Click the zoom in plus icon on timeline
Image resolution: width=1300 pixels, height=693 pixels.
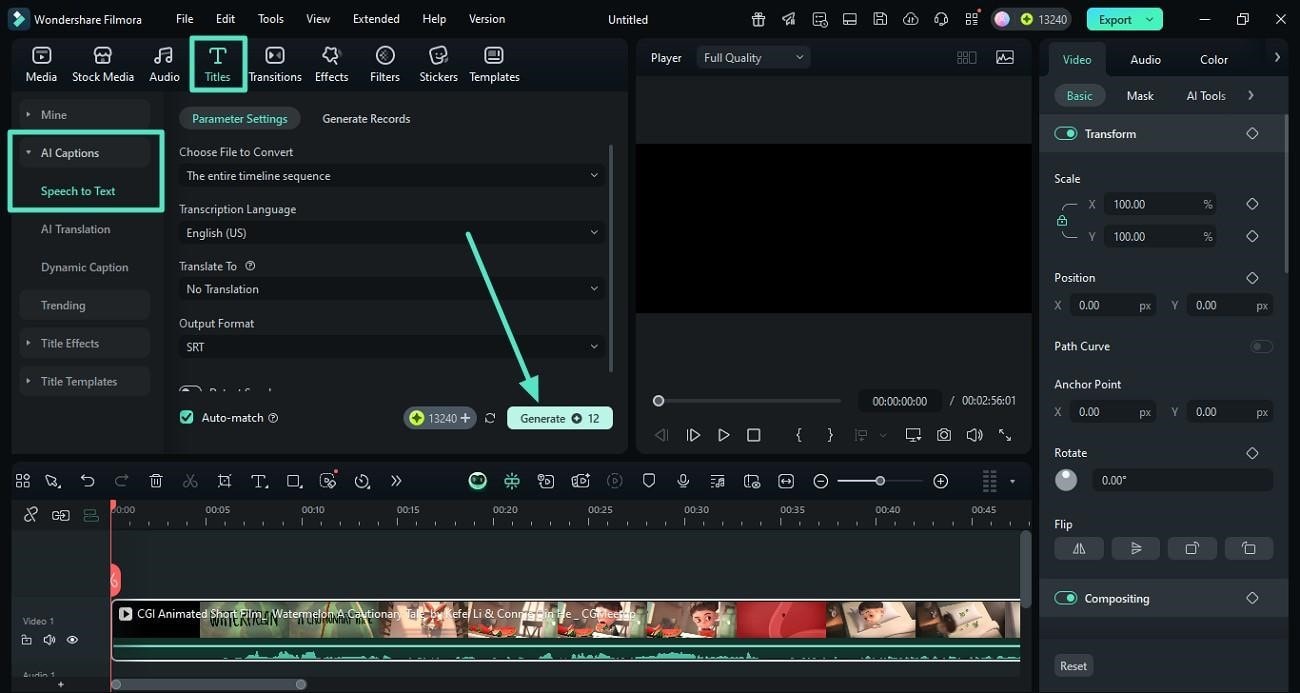click(x=940, y=481)
